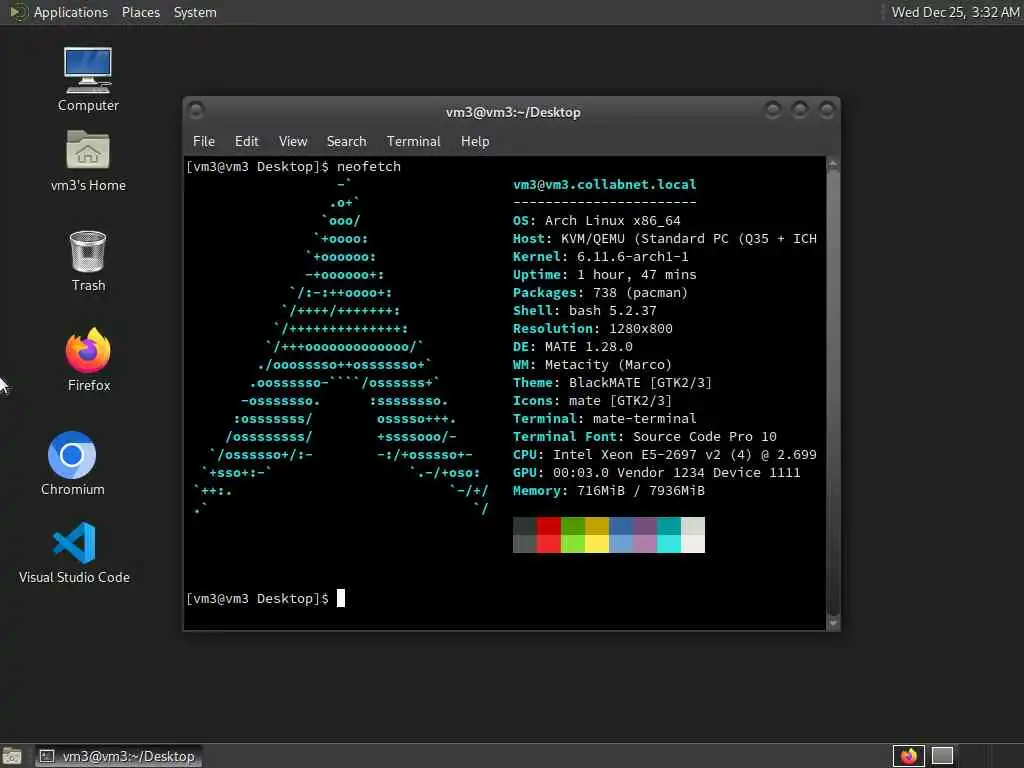1024x768 pixels.
Task: Click the OS: Arch Linux x86_64 line
Action: (597, 221)
